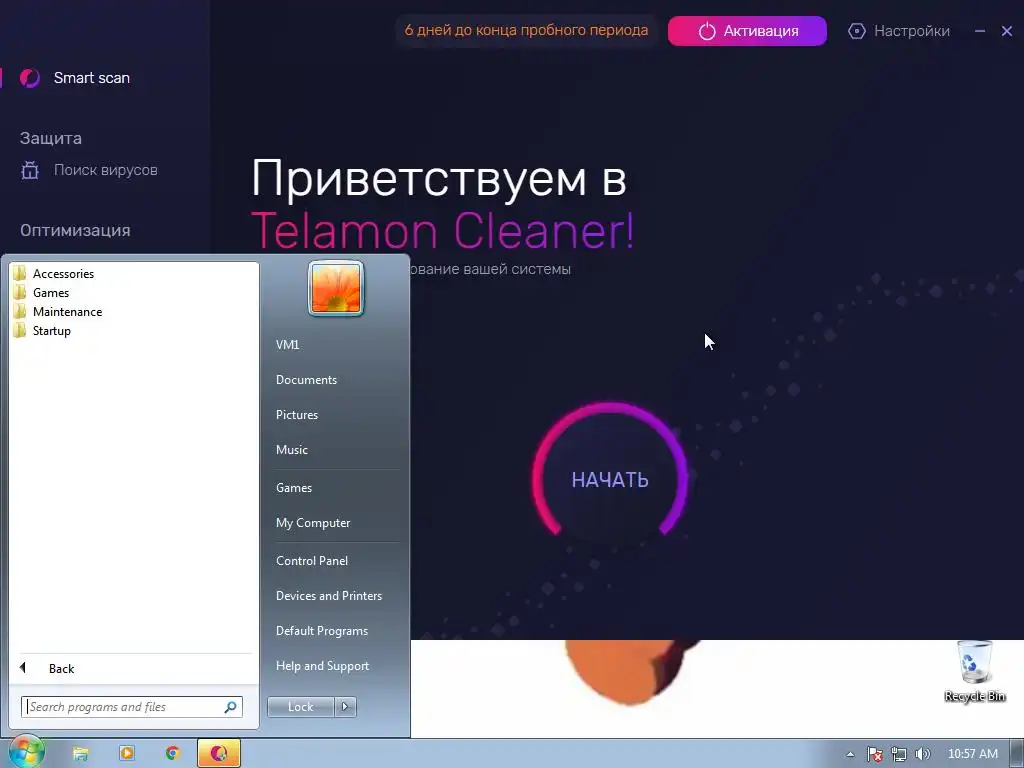Click the Активация activation button
This screenshot has height=768, width=1024.
click(747, 31)
